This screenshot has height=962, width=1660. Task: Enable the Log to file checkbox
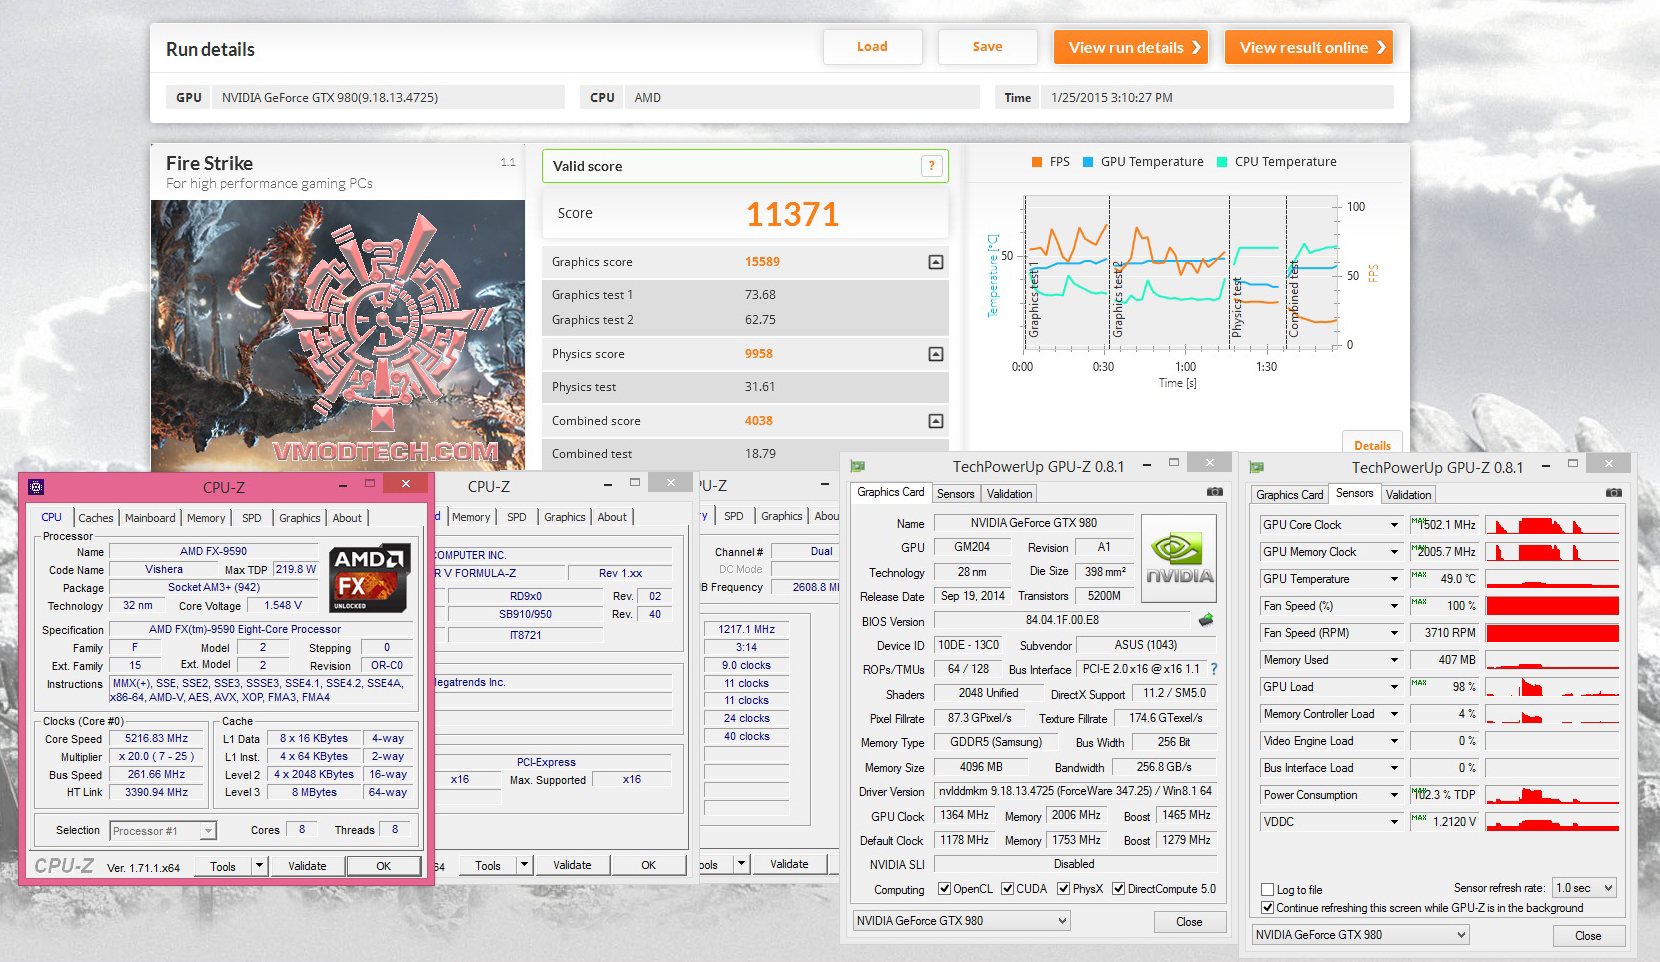pyautogui.click(x=1268, y=890)
